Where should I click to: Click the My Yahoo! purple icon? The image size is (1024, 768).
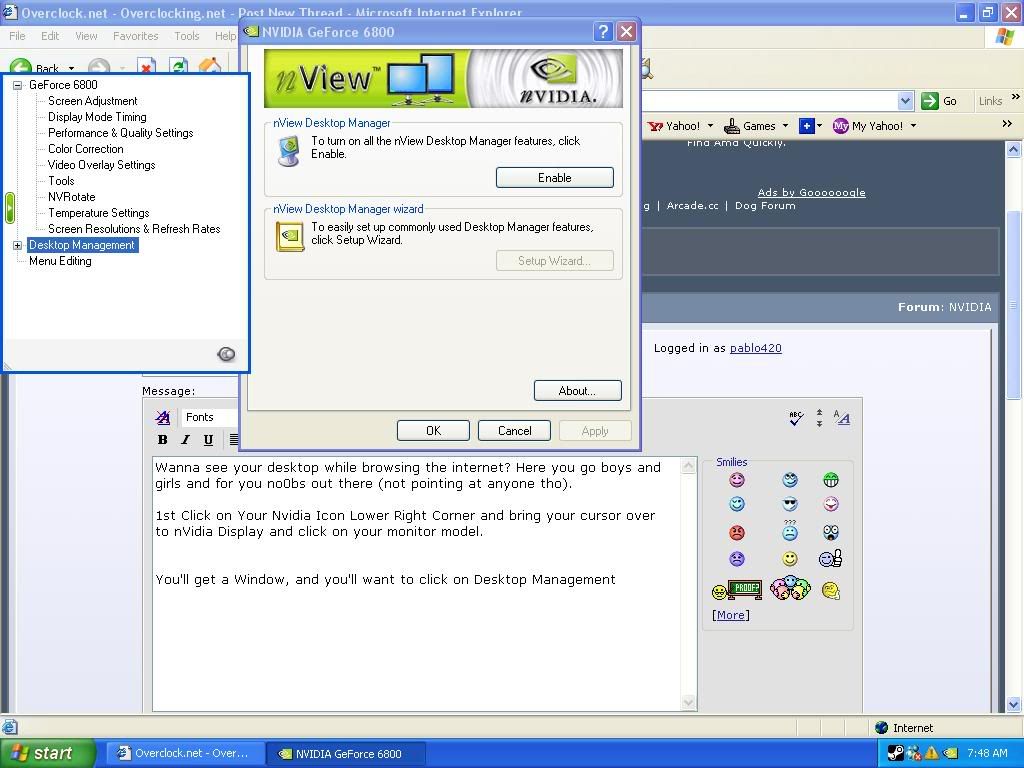tap(840, 126)
